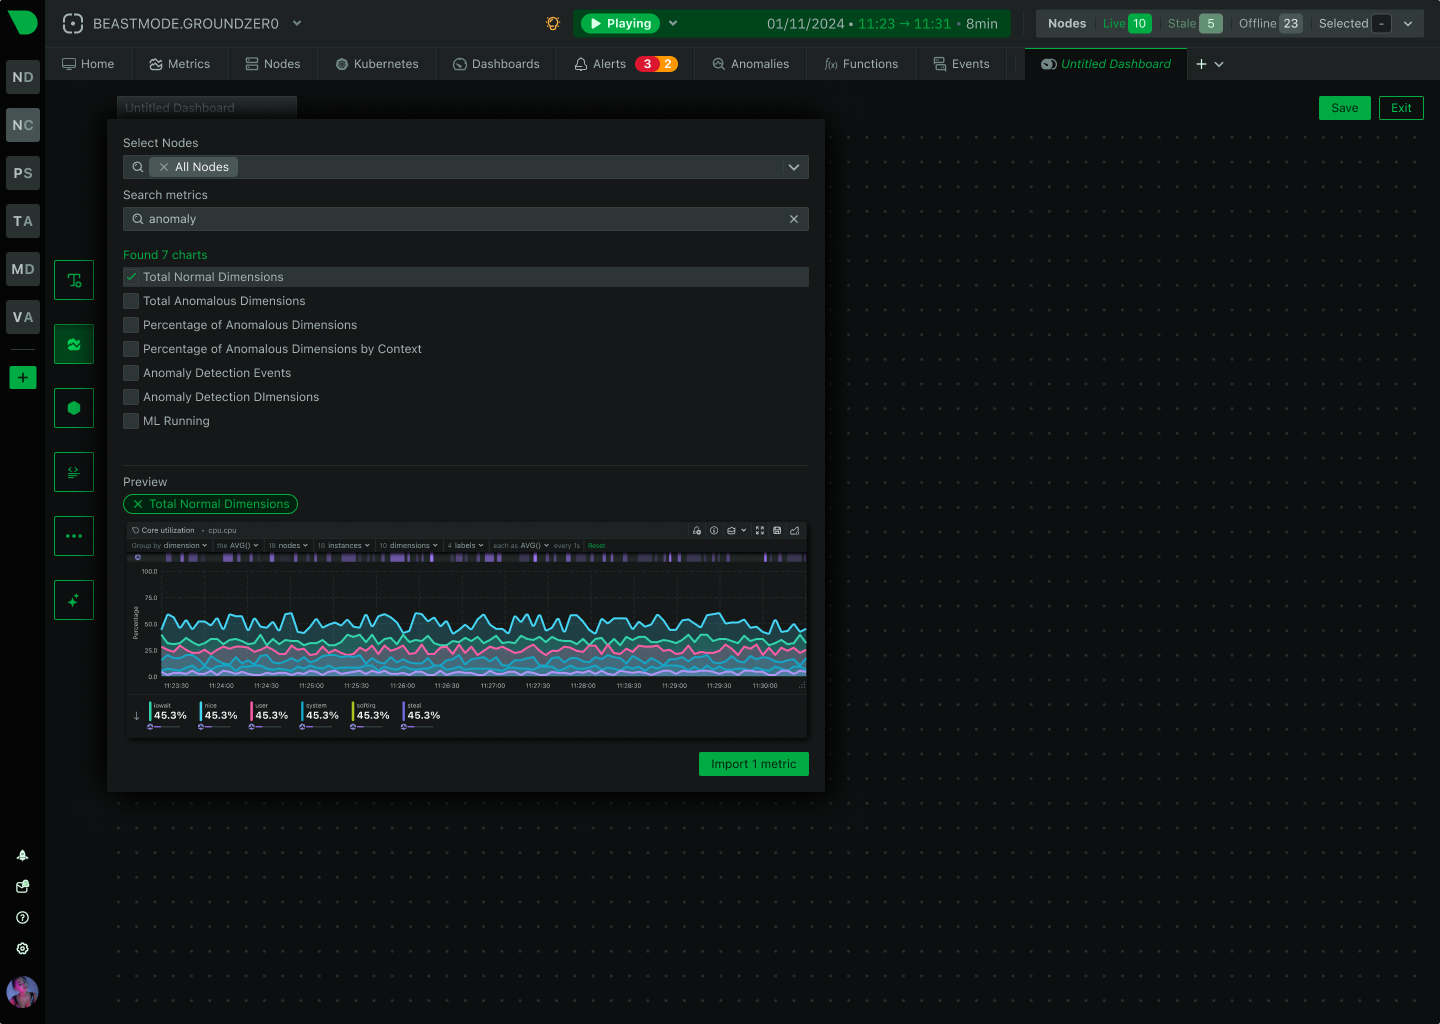
Task: Open the Kubernetes menu item
Action: pyautogui.click(x=376, y=63)
